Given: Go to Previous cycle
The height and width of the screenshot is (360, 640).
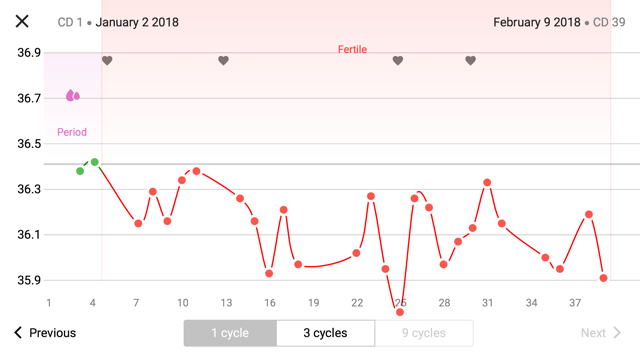Looking at the screenshot, I should tap(45, 333).
